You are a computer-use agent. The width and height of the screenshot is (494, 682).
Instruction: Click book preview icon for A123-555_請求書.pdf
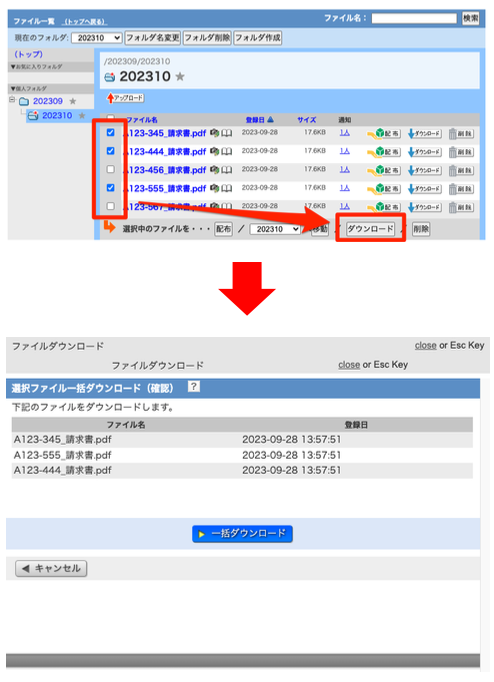pyautogui.click(x=227, y=188)
